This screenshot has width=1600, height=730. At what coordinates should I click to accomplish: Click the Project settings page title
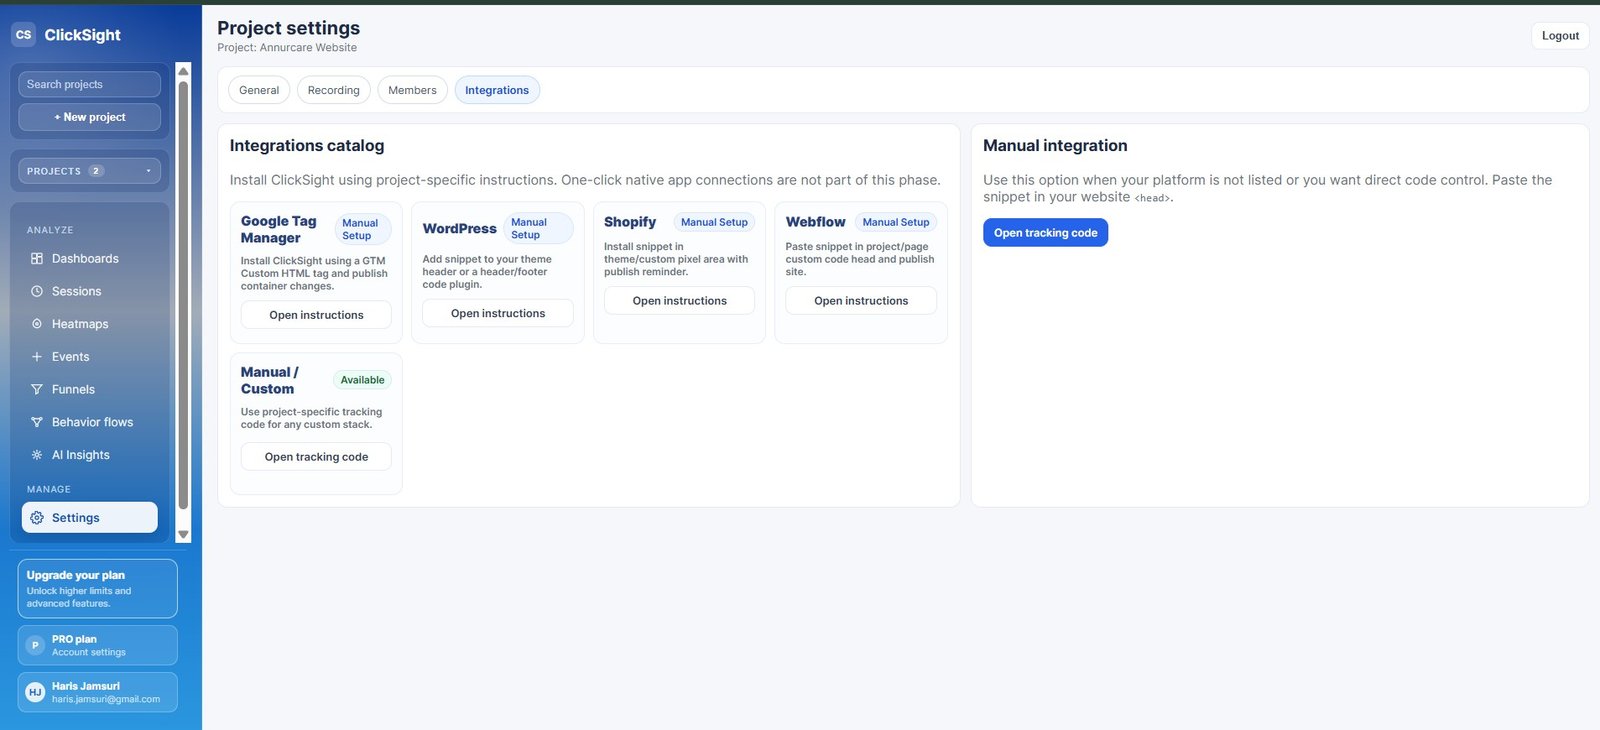289,28
